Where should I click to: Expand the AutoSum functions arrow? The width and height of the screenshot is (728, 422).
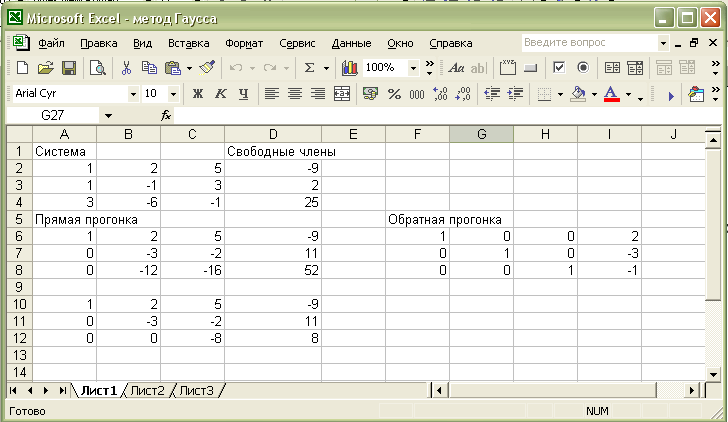pyautogui.click(x=326, y=68)
